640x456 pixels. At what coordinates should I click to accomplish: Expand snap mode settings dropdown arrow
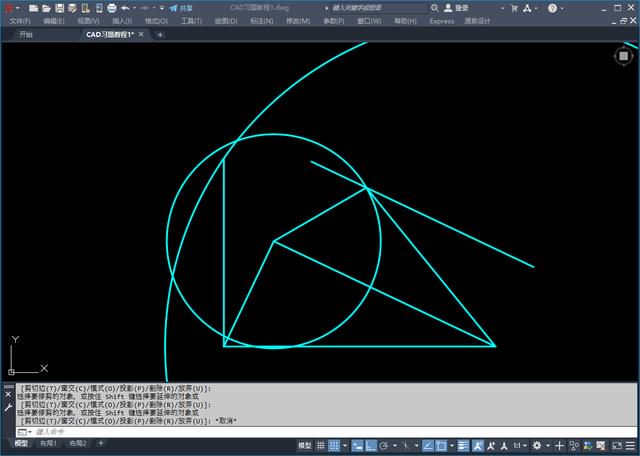tap(345, 446)
